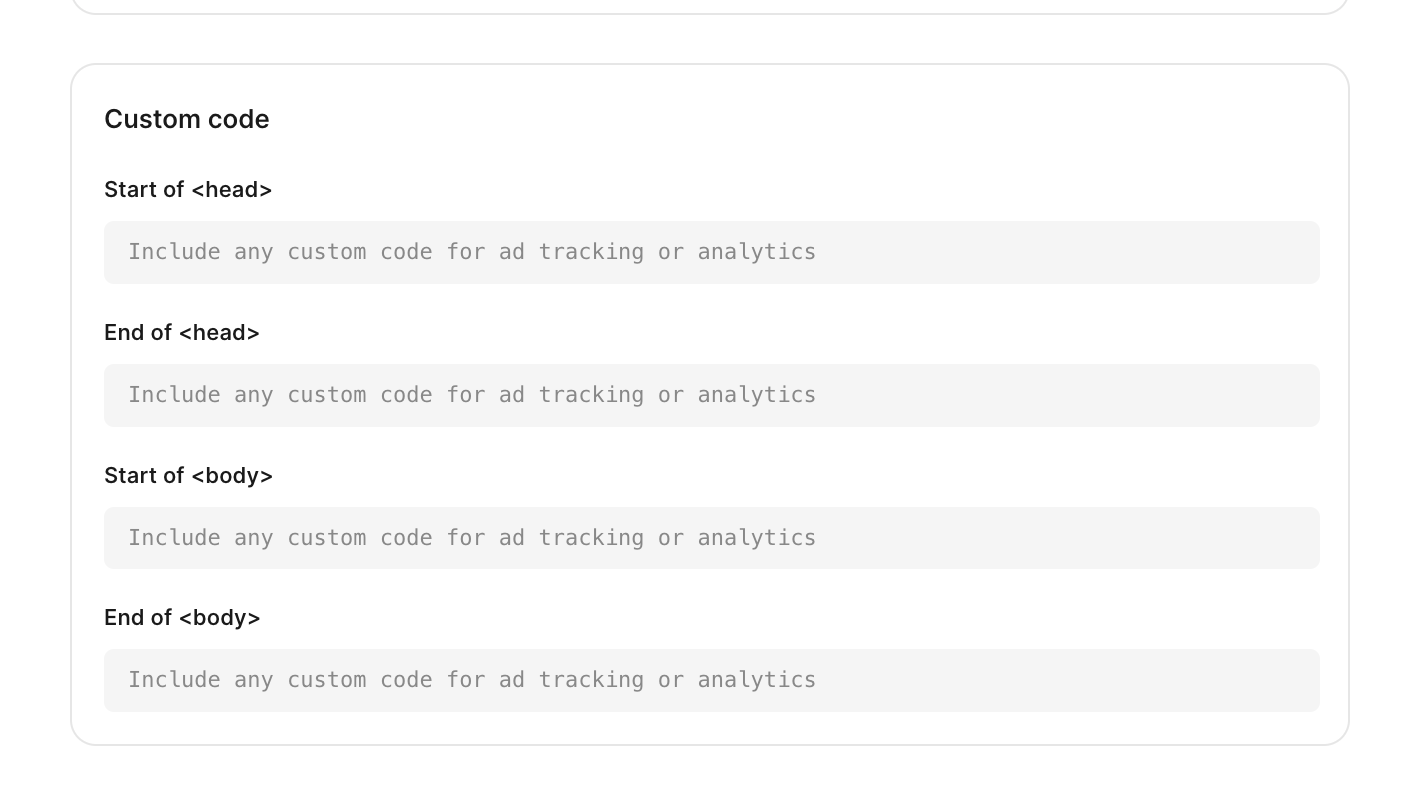
Task: Focus the End of <body> code field
Action: pos(711,680)
